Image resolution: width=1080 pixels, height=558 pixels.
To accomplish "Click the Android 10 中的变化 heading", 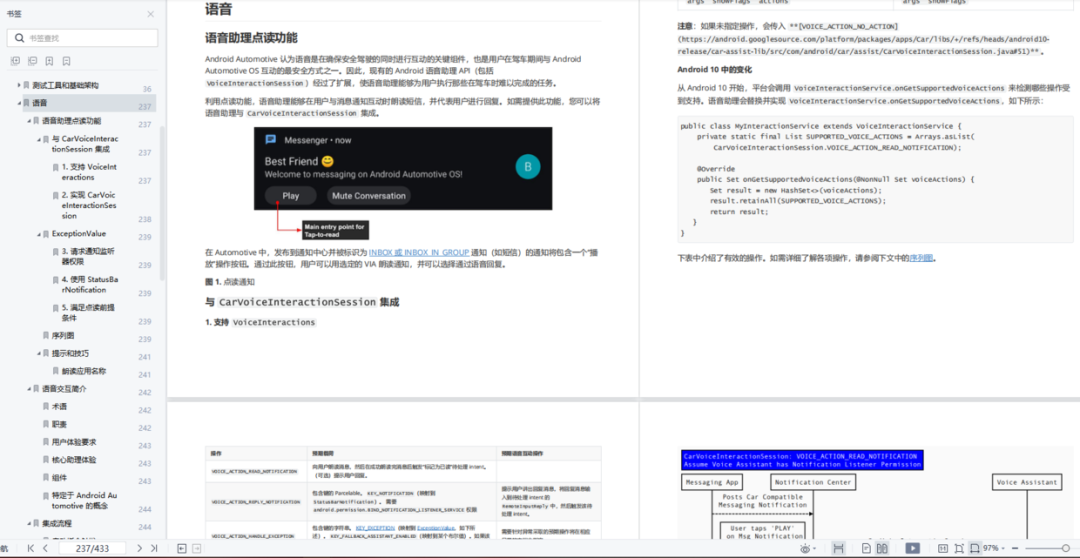I will [714, 70].
